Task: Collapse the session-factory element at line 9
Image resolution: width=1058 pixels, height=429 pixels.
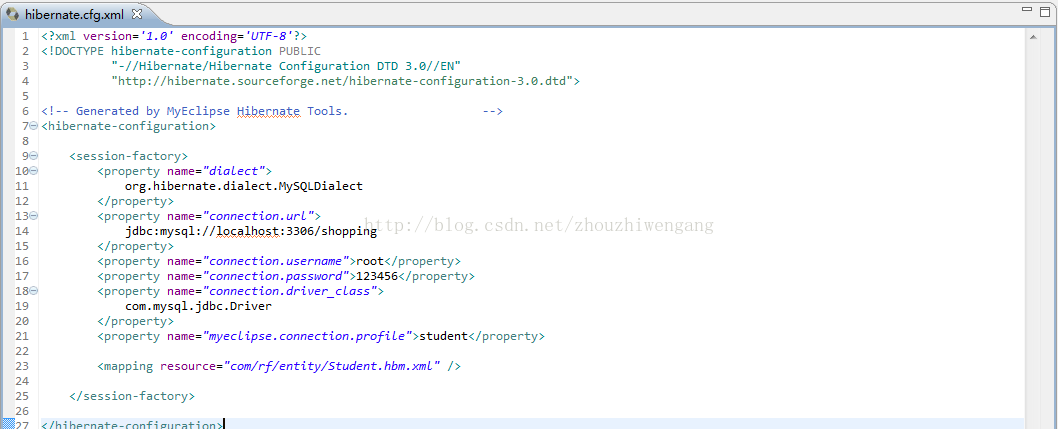Action: [x=34, y=156]
